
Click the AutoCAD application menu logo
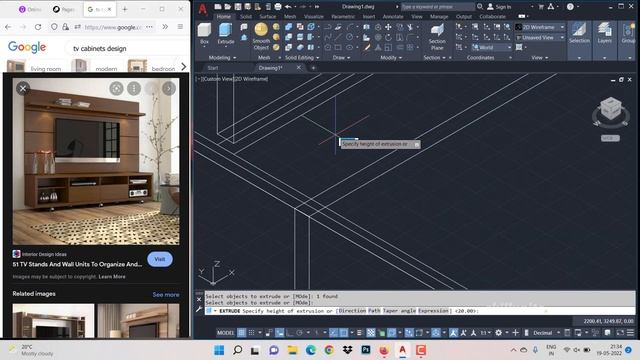202,9
